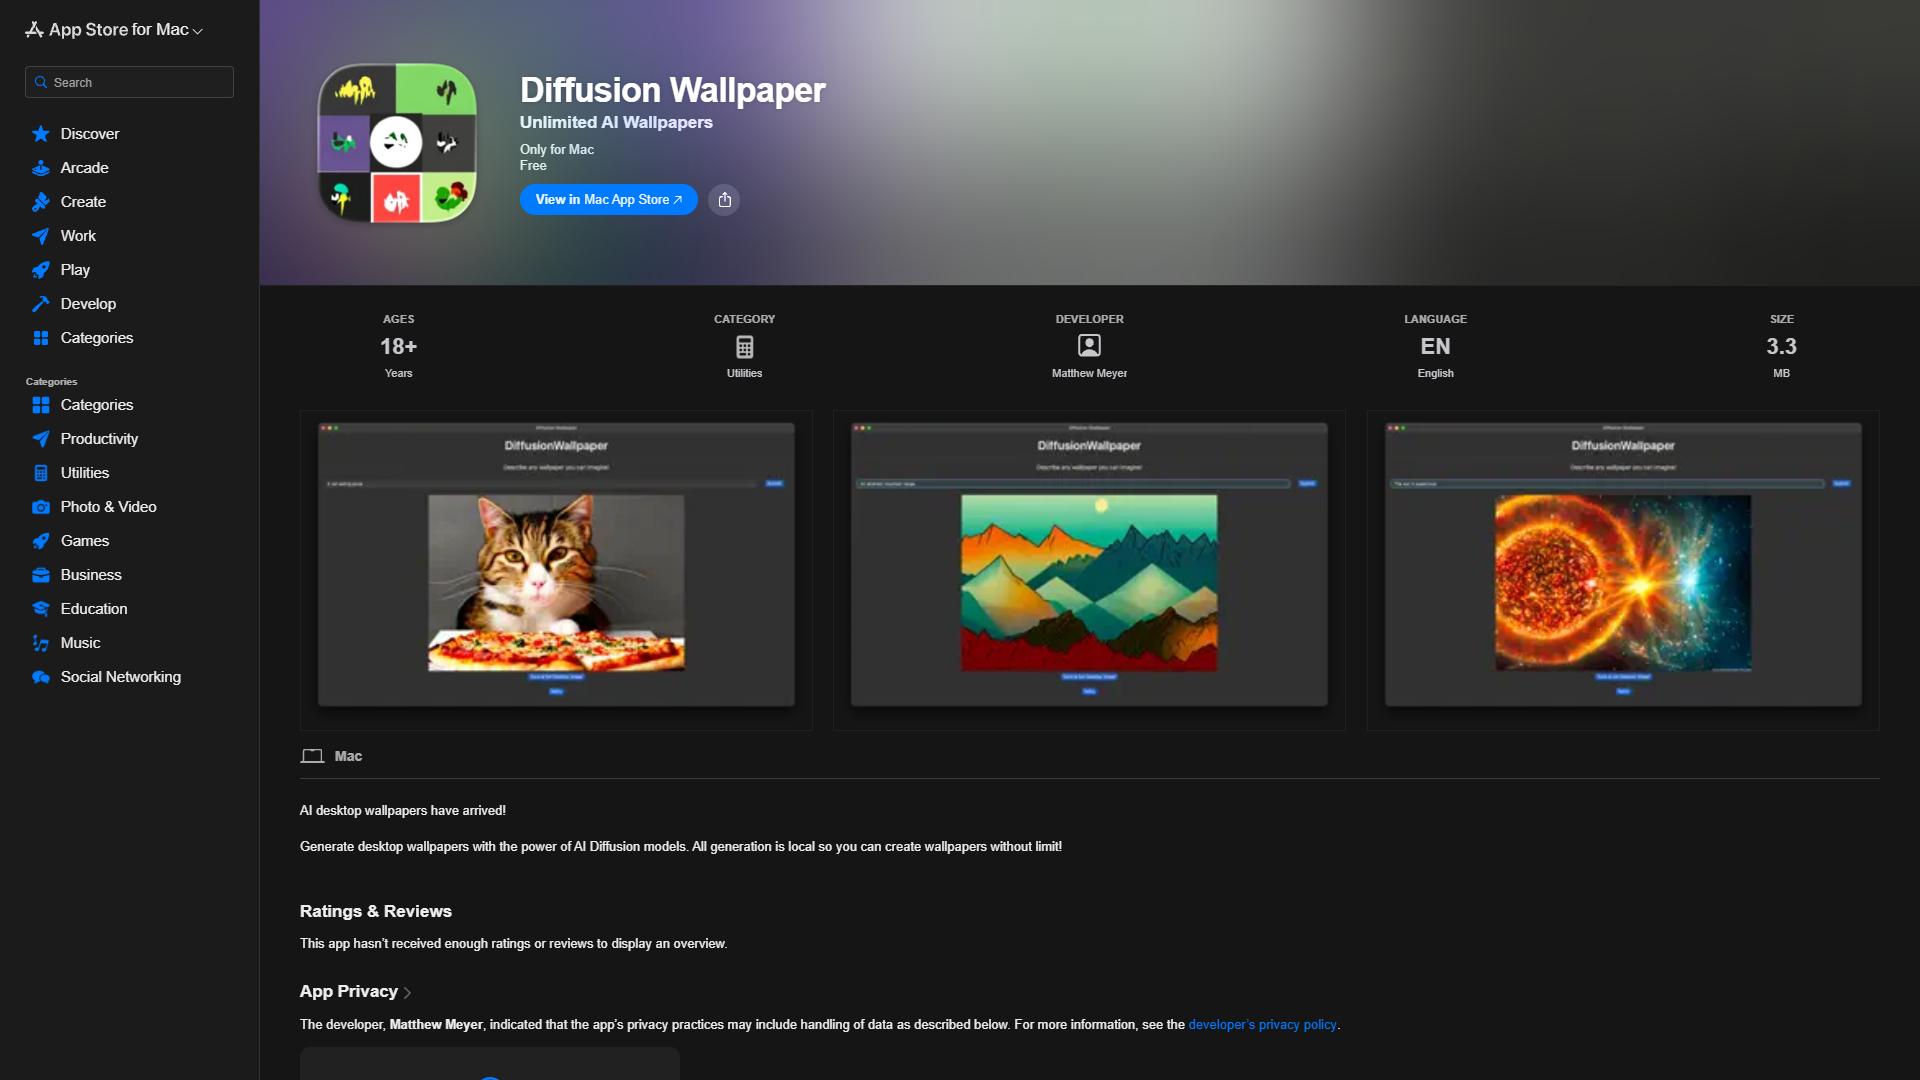This screenshot has width=1920, height=1080.
Task: Click the 3.3 size value
Action: click(1781, 346)
